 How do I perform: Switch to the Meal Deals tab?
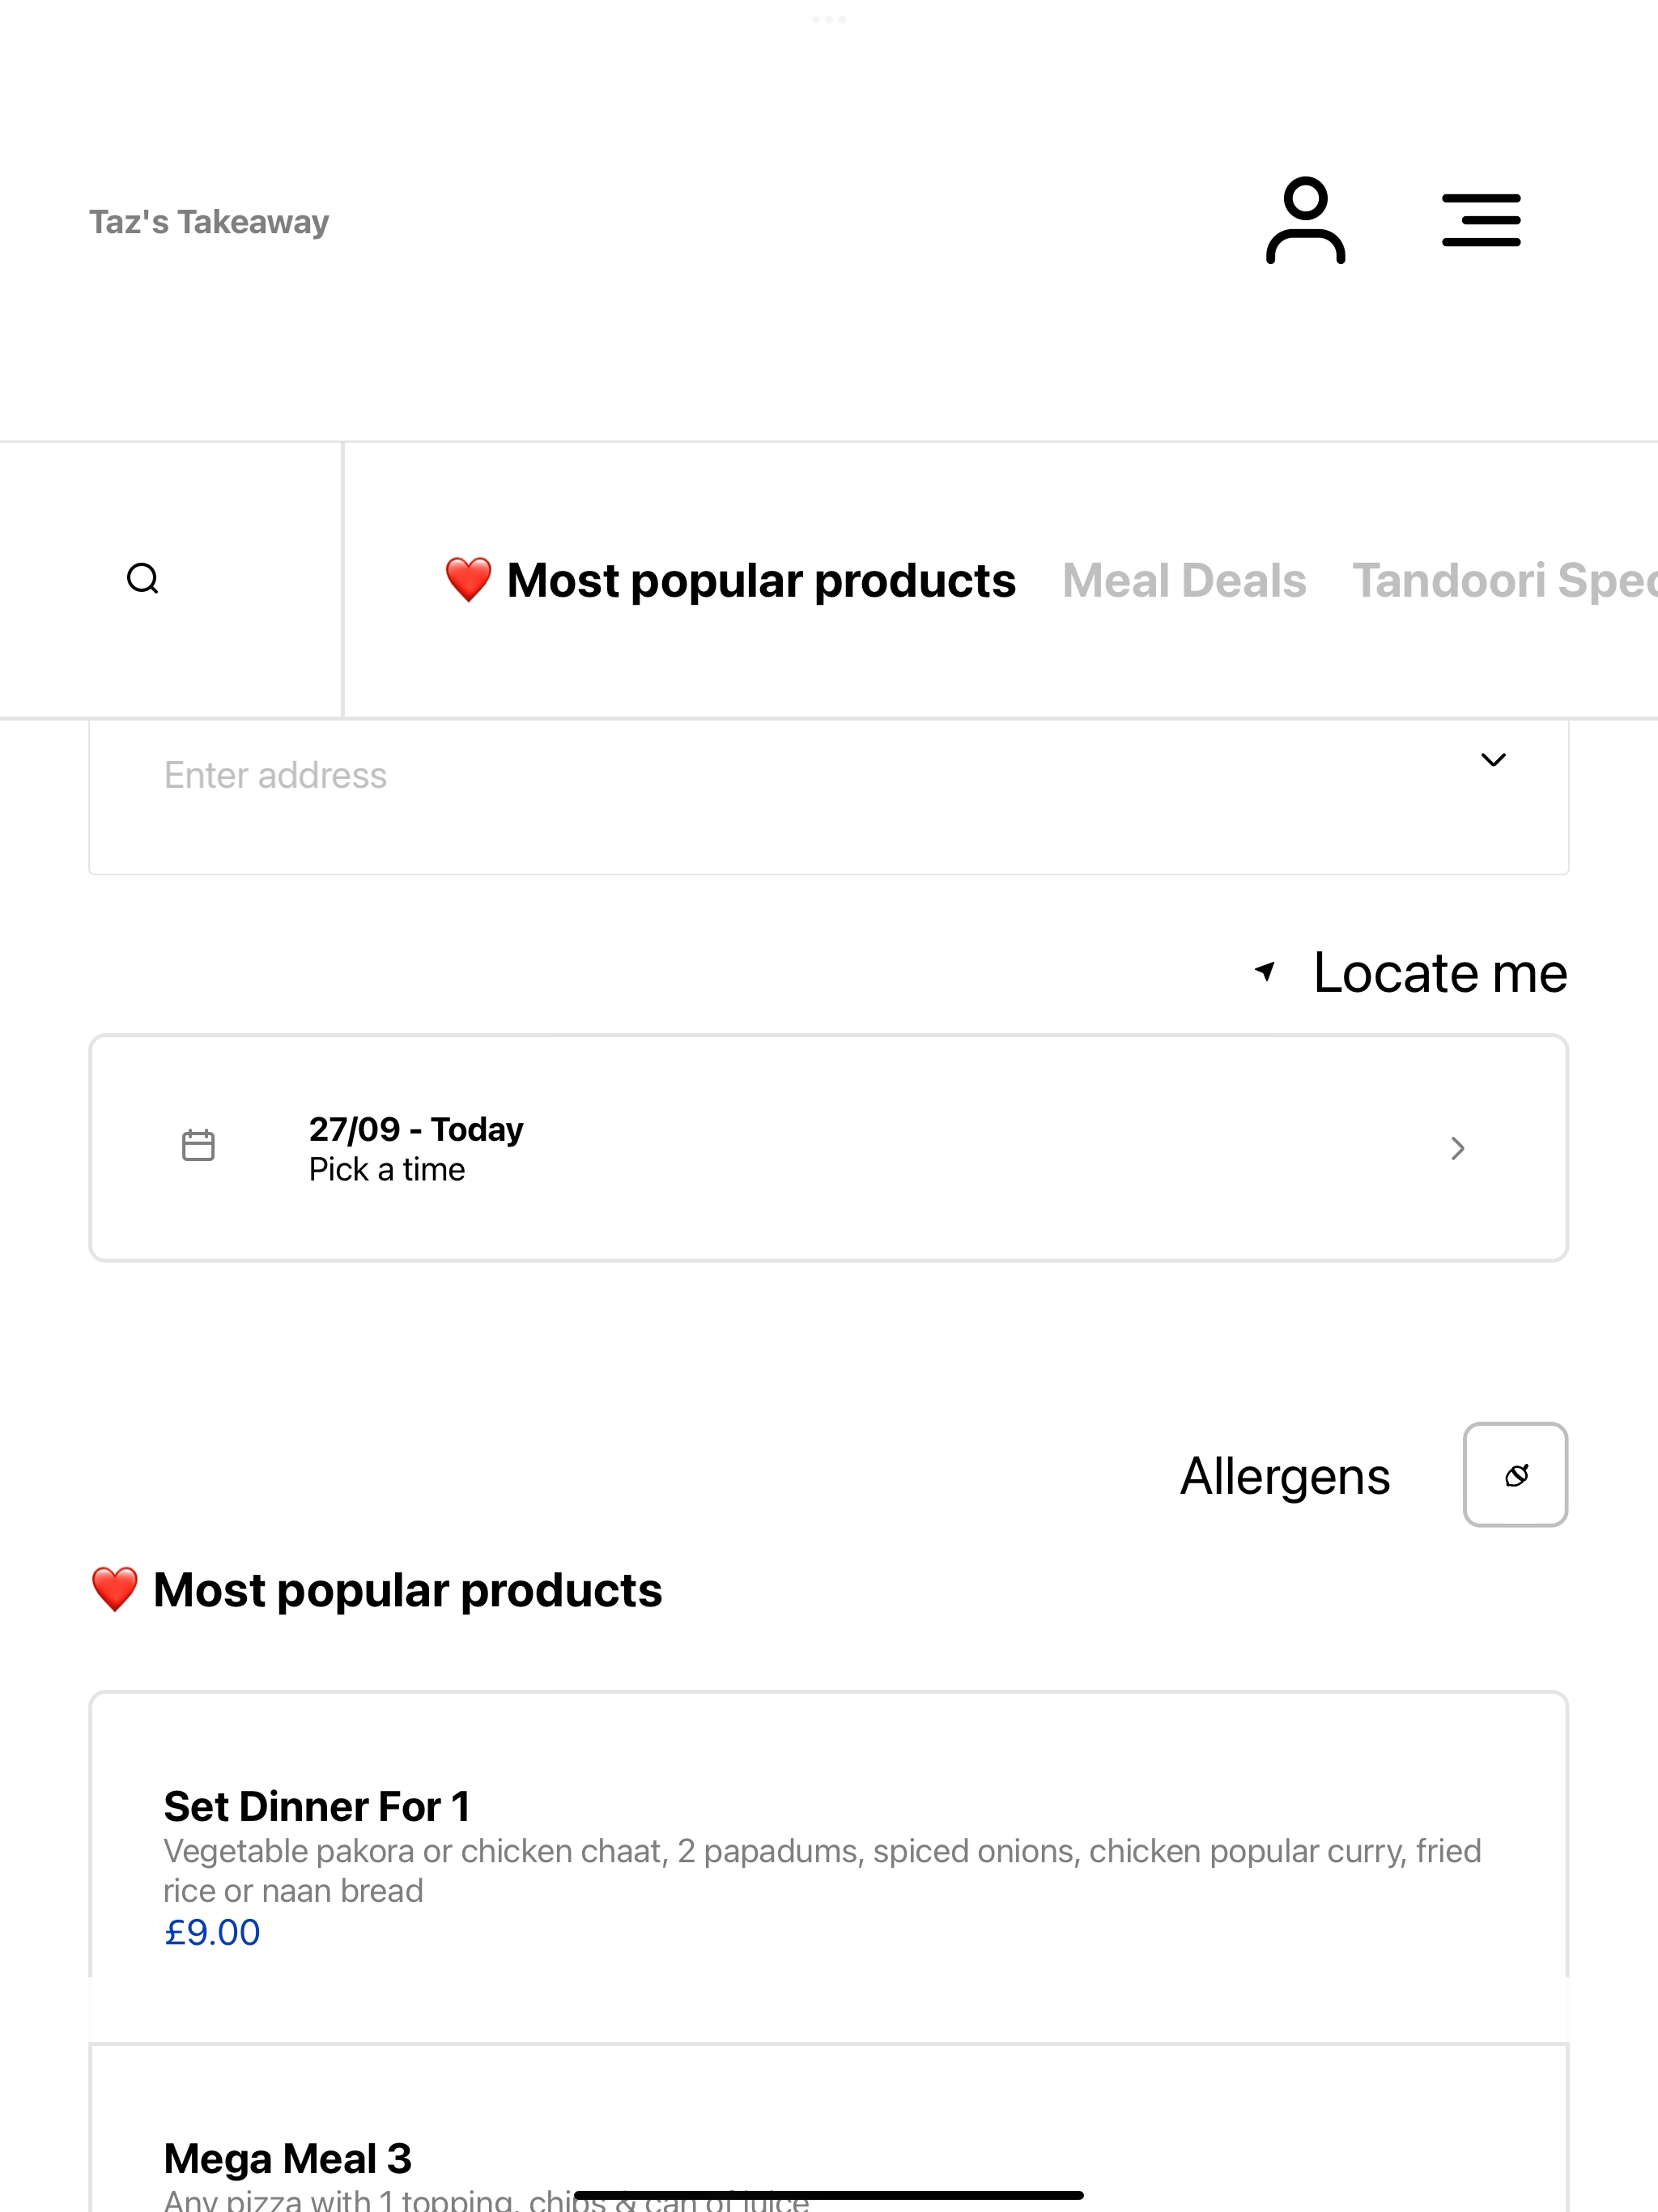1184,580
